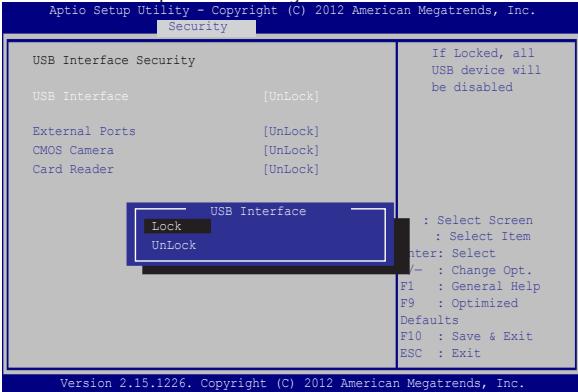This screenshot has width=578, height=392.
Task: Select the Card Reader setting label
Action: click(73, 170)
